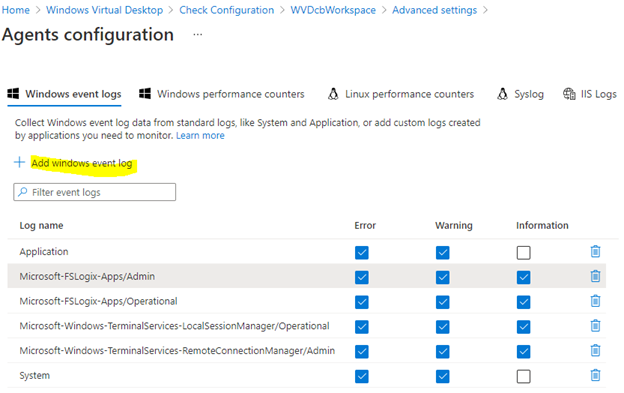Switch to the Syslog tab
Viewport: 624px width, 393px height.
point(520,94)
